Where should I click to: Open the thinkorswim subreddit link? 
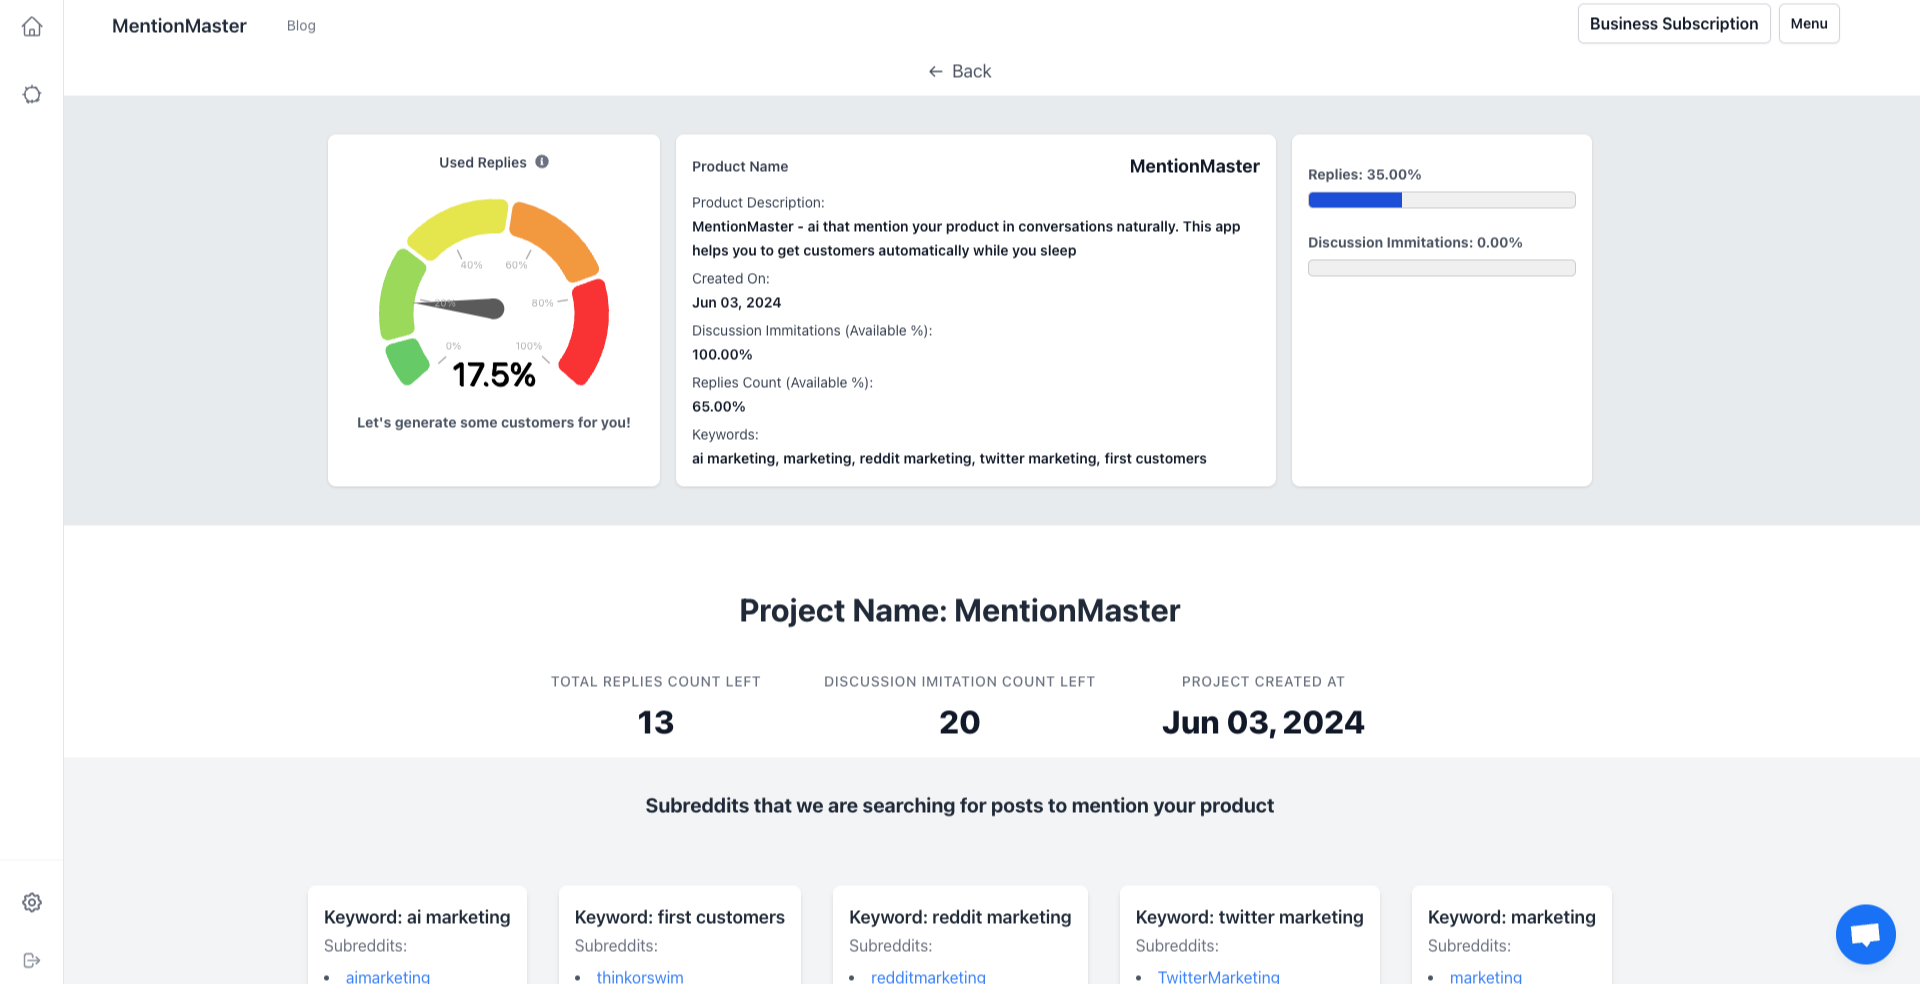pyautogui.click(x=640, y=976)
